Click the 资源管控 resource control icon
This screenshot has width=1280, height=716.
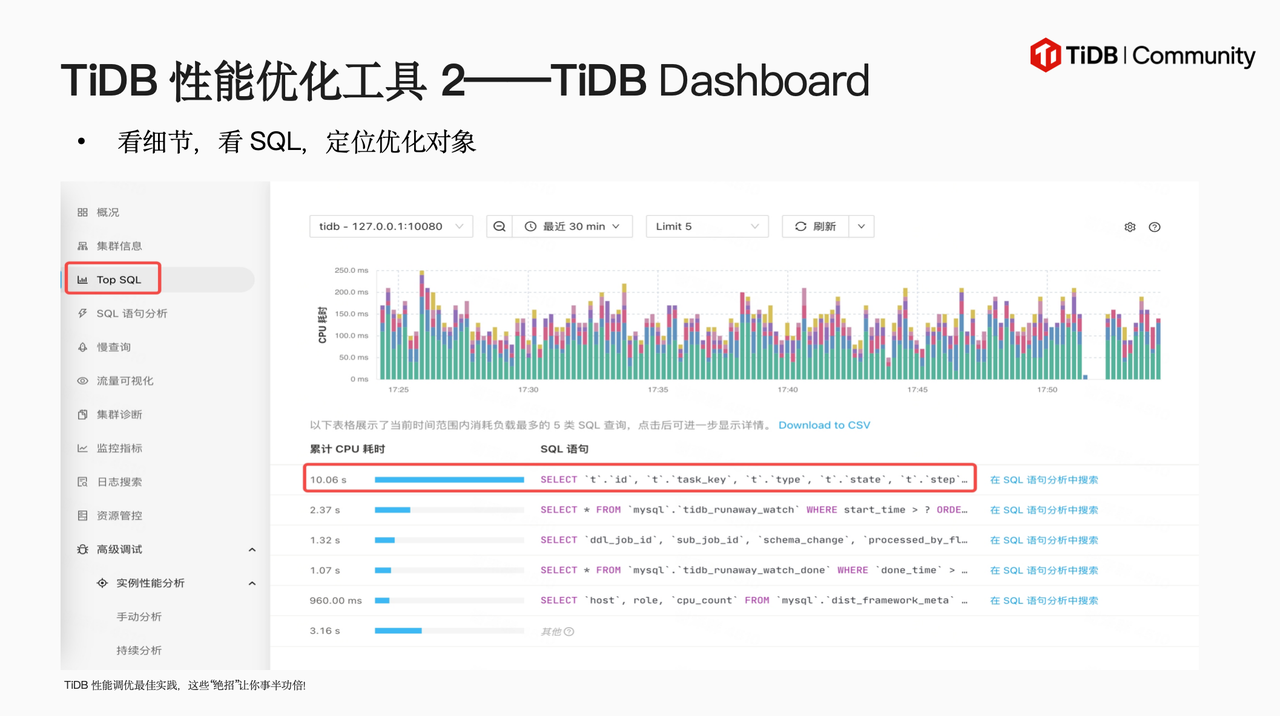click(83, 516)
